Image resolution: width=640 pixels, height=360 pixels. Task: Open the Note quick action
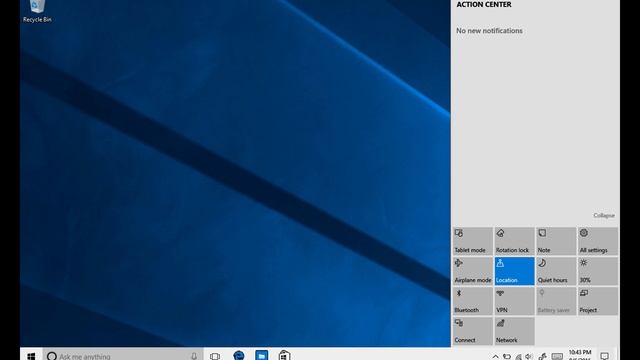(556, 241)
